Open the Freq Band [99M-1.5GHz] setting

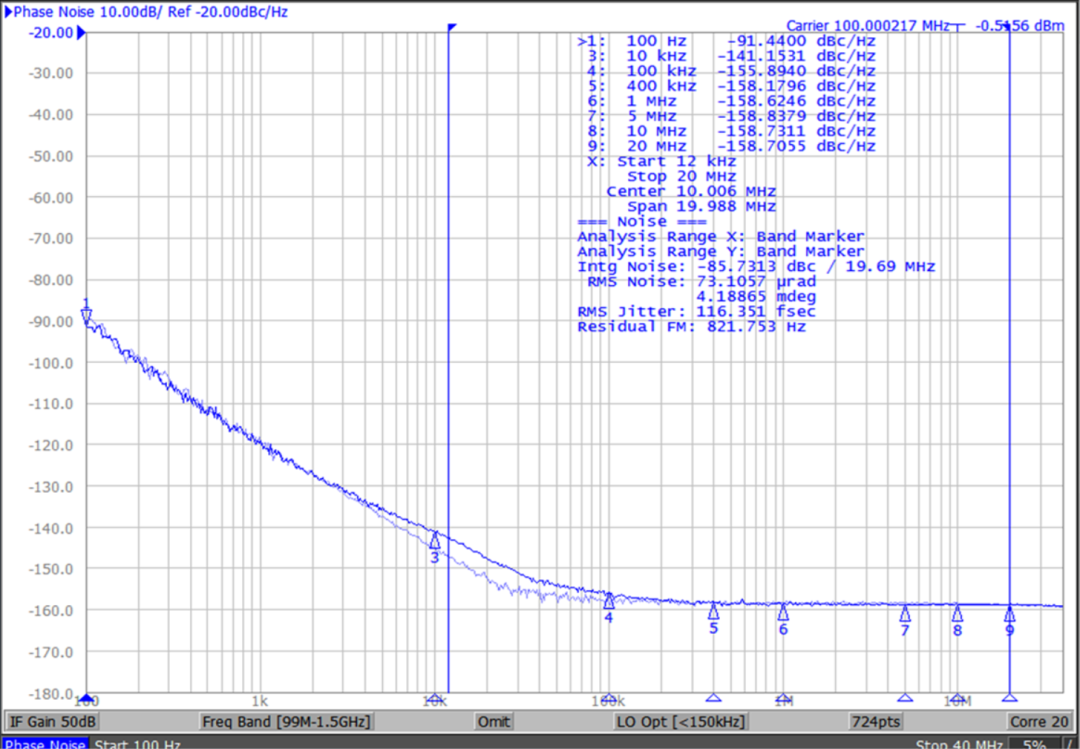286,722
